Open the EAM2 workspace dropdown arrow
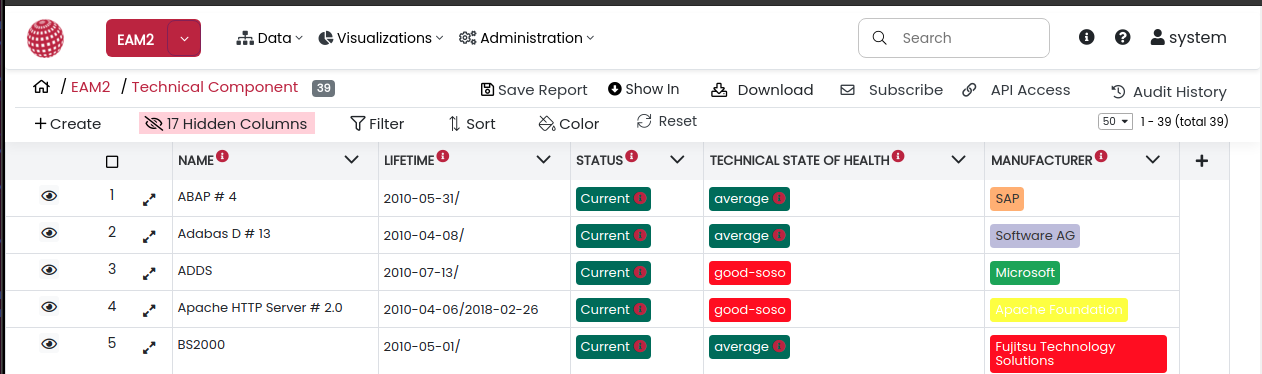1262x374 pixels. coord(184,38)
